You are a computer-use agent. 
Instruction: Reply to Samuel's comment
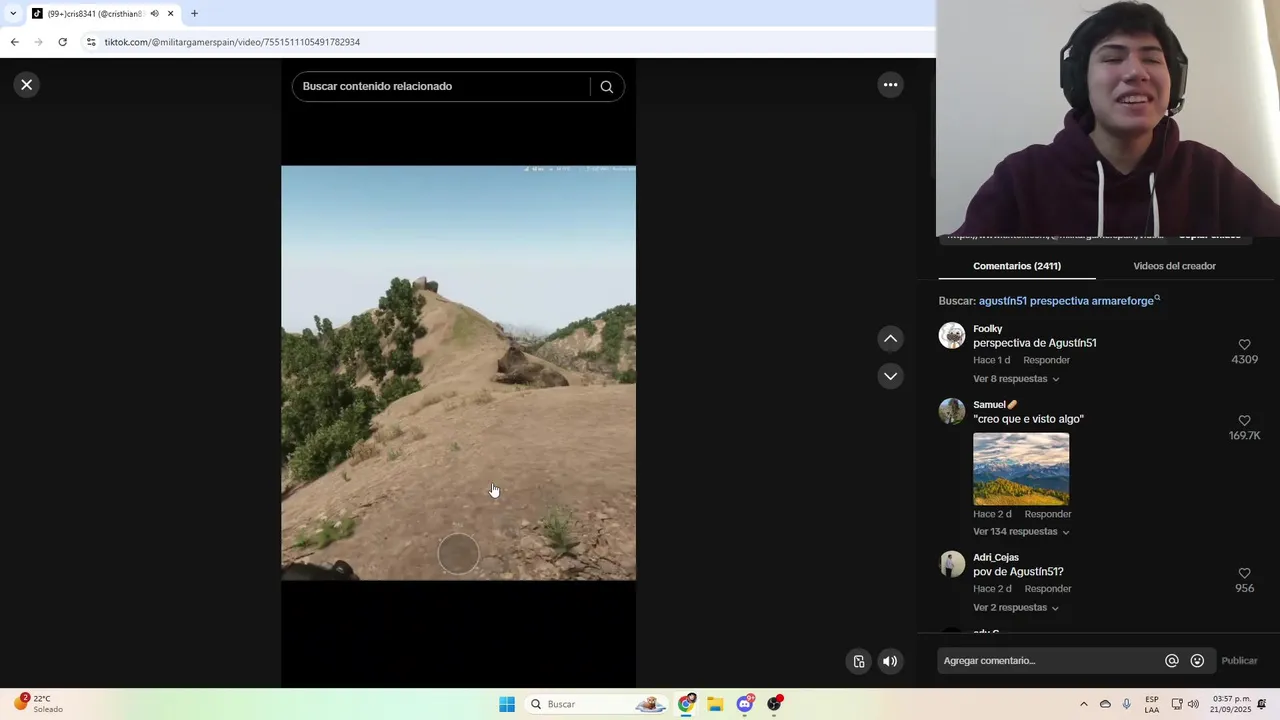pos(1048,514)
